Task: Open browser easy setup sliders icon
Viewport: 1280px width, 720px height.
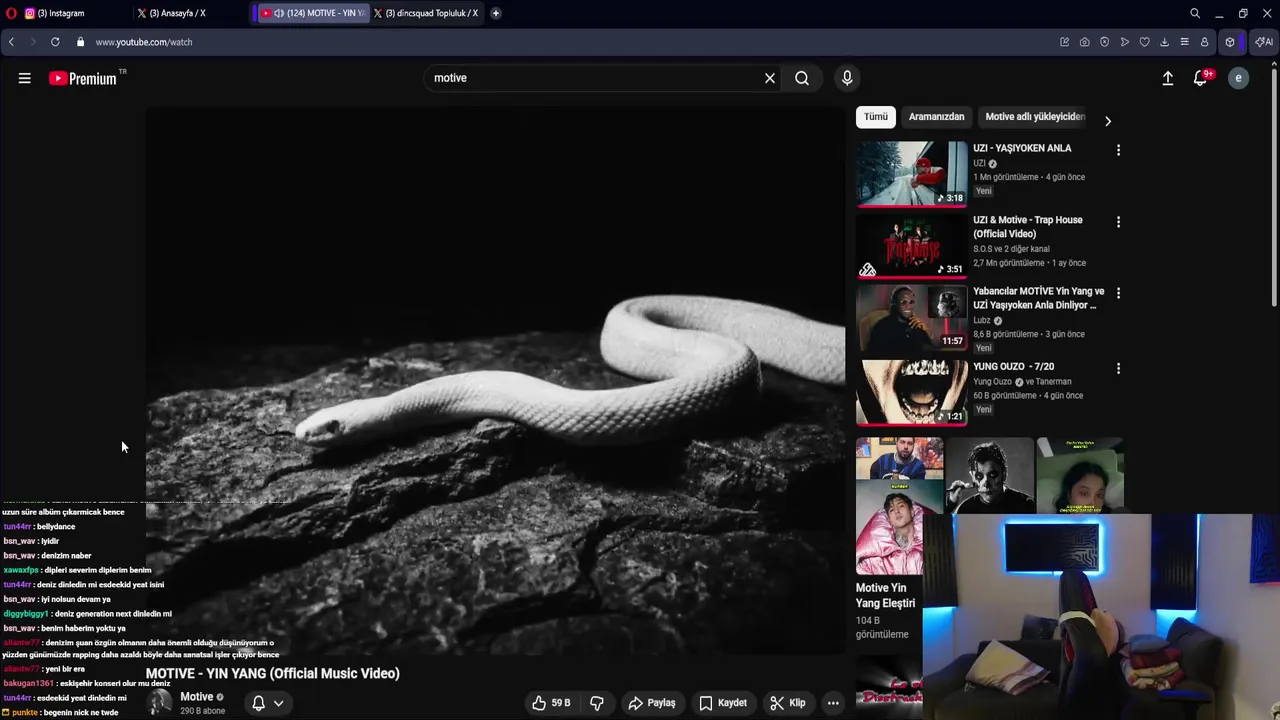Action: pos(1185,42)
